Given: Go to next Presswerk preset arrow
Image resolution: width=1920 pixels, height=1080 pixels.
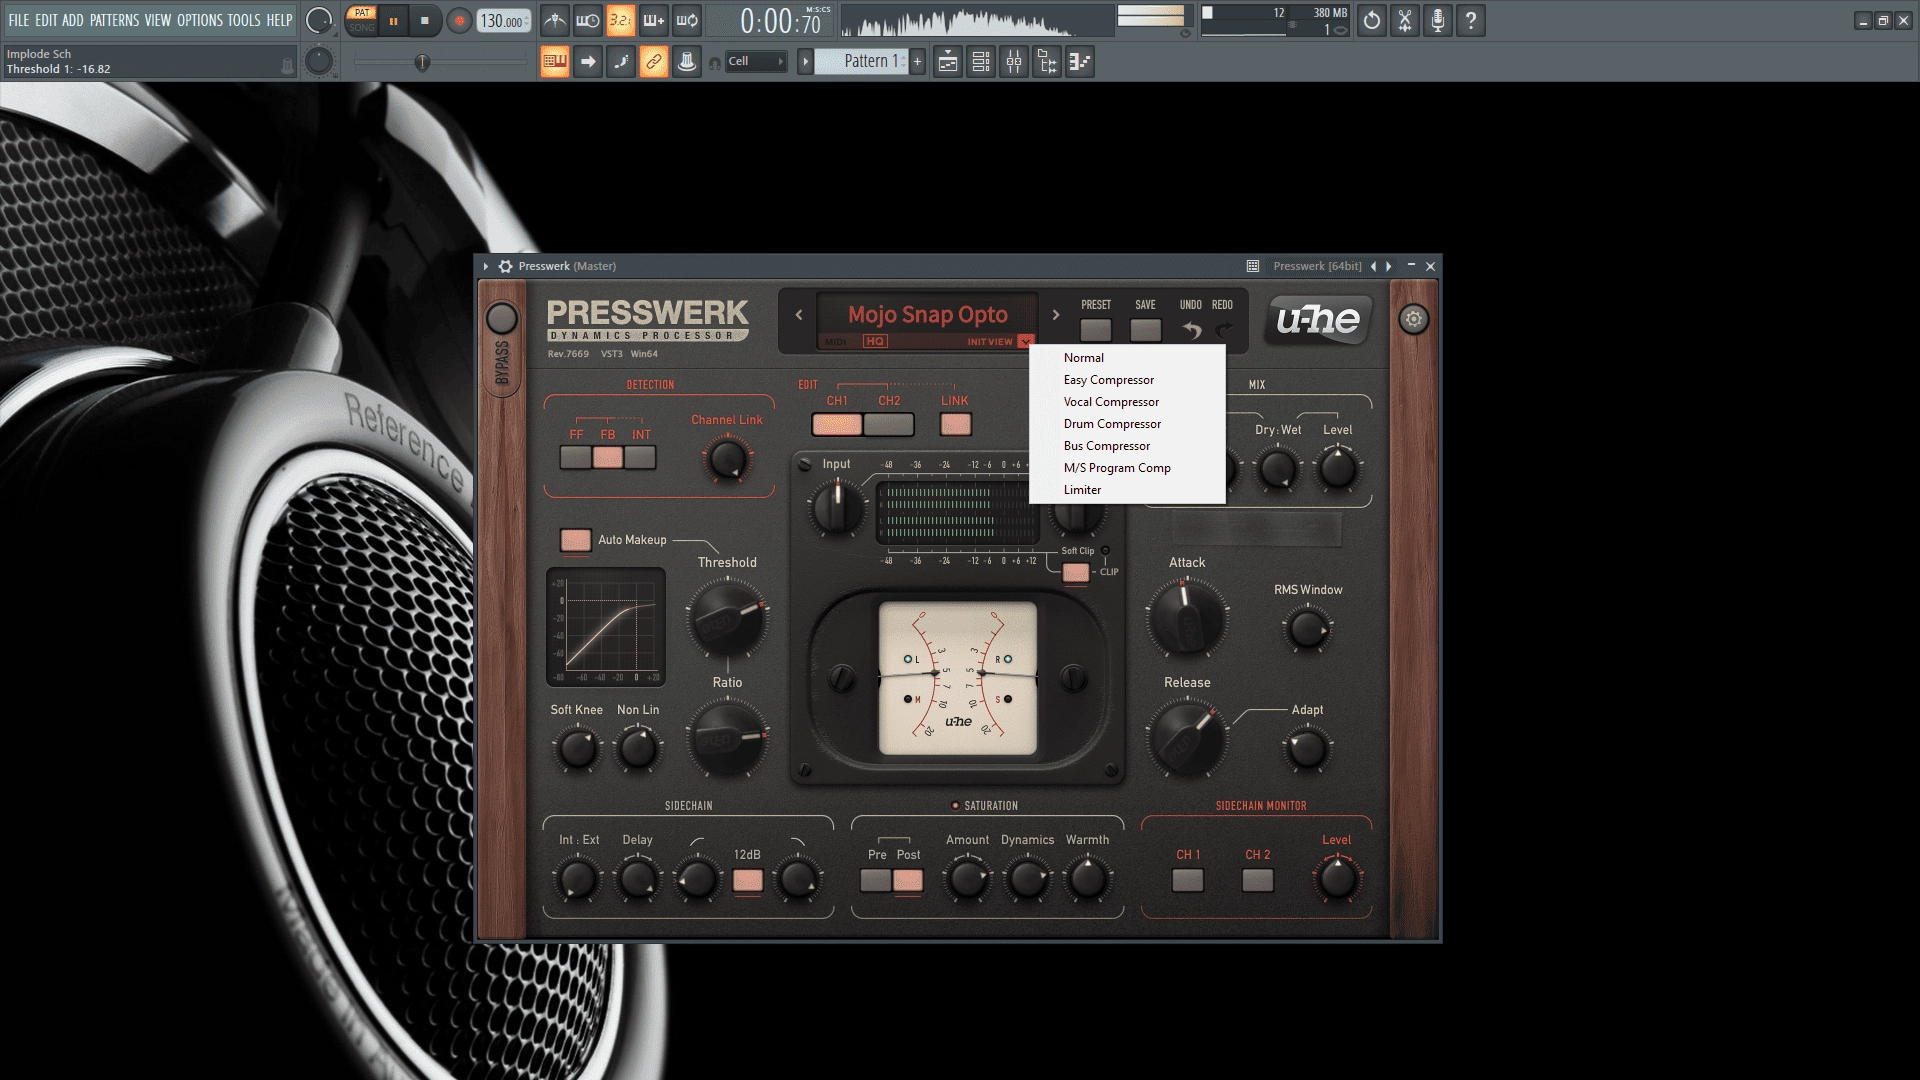Looking at the screenshot, I should (1056, 315).
